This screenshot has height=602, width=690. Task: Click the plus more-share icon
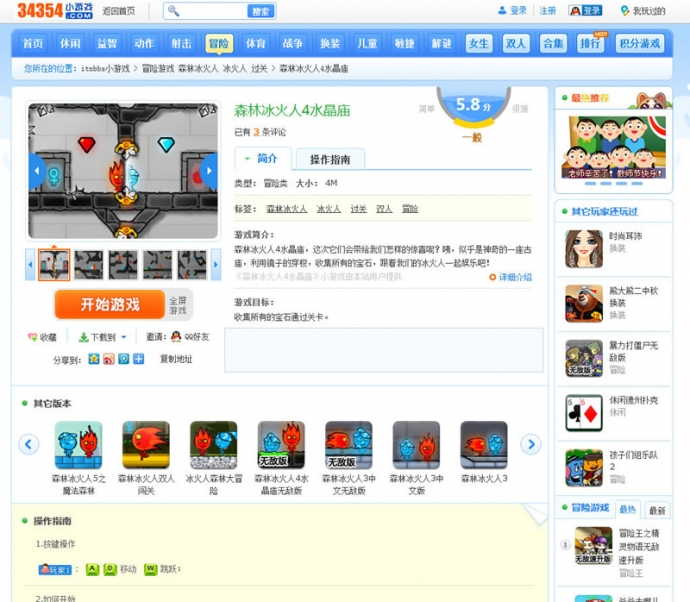pos(139,359)
